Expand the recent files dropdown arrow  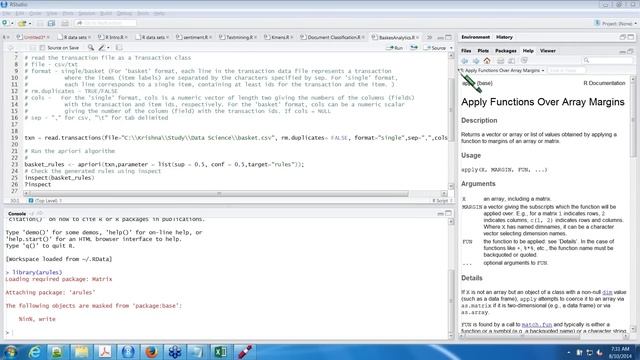pyautogui.click(x=30, y=23)
